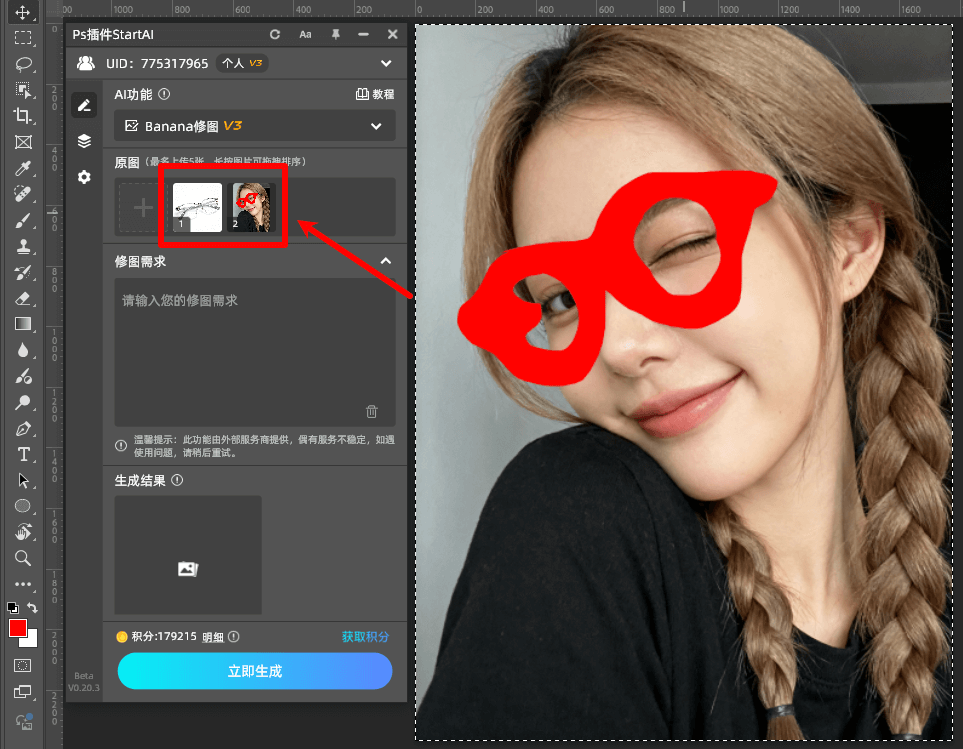Select the Eraser tool
Image resolution: width=963 pixels, height=749 pixels.
point(23,298)
